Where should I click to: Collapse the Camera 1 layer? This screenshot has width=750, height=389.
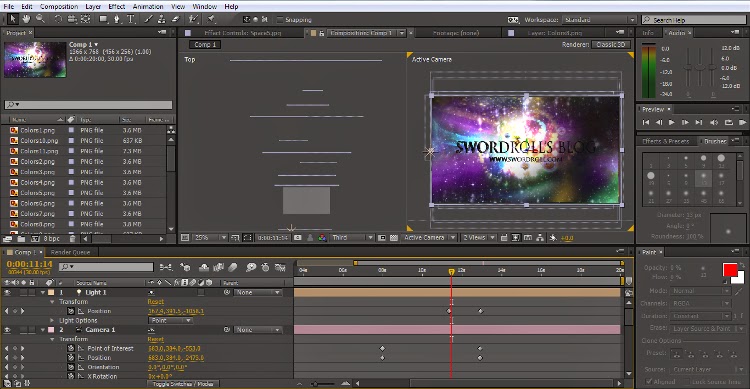click(43, 330)
